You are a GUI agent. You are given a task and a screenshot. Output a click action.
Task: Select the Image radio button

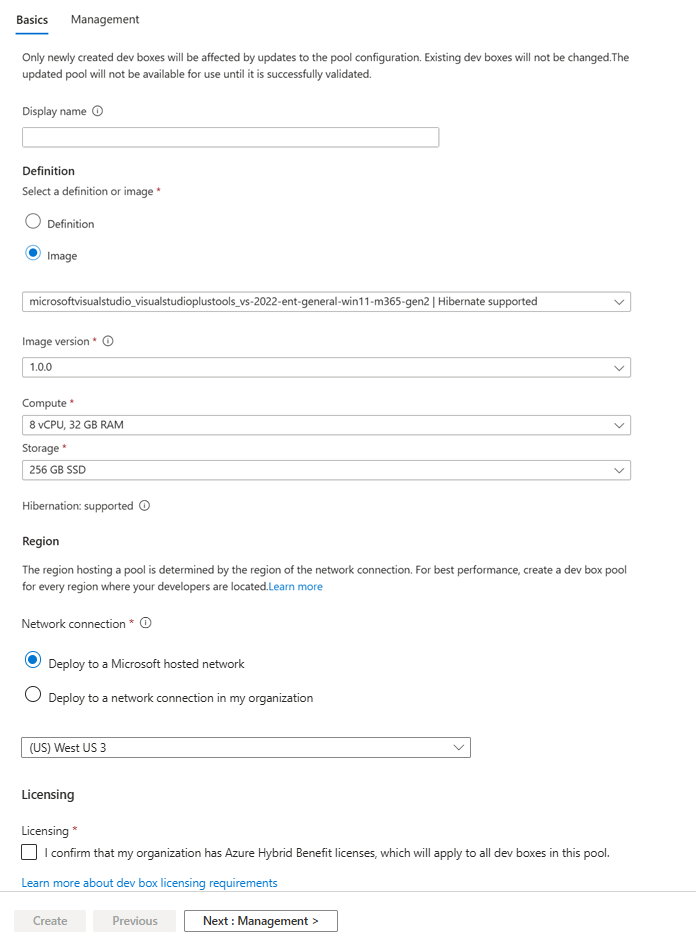(x=33, y=254)
